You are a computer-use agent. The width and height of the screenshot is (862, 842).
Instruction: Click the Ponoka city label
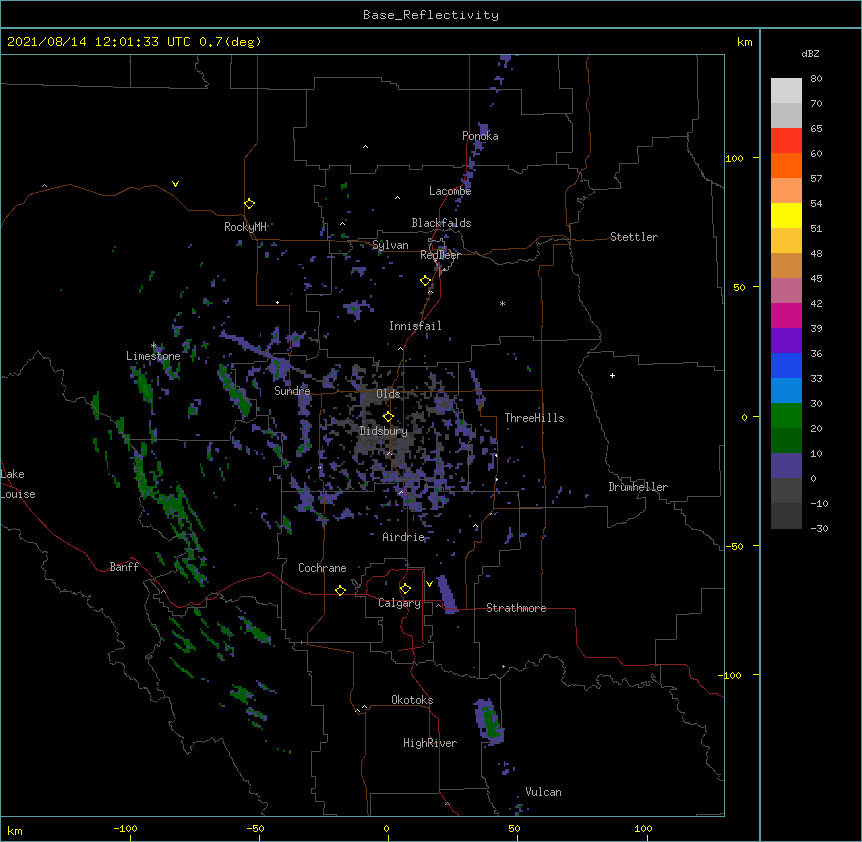(480, 136)
